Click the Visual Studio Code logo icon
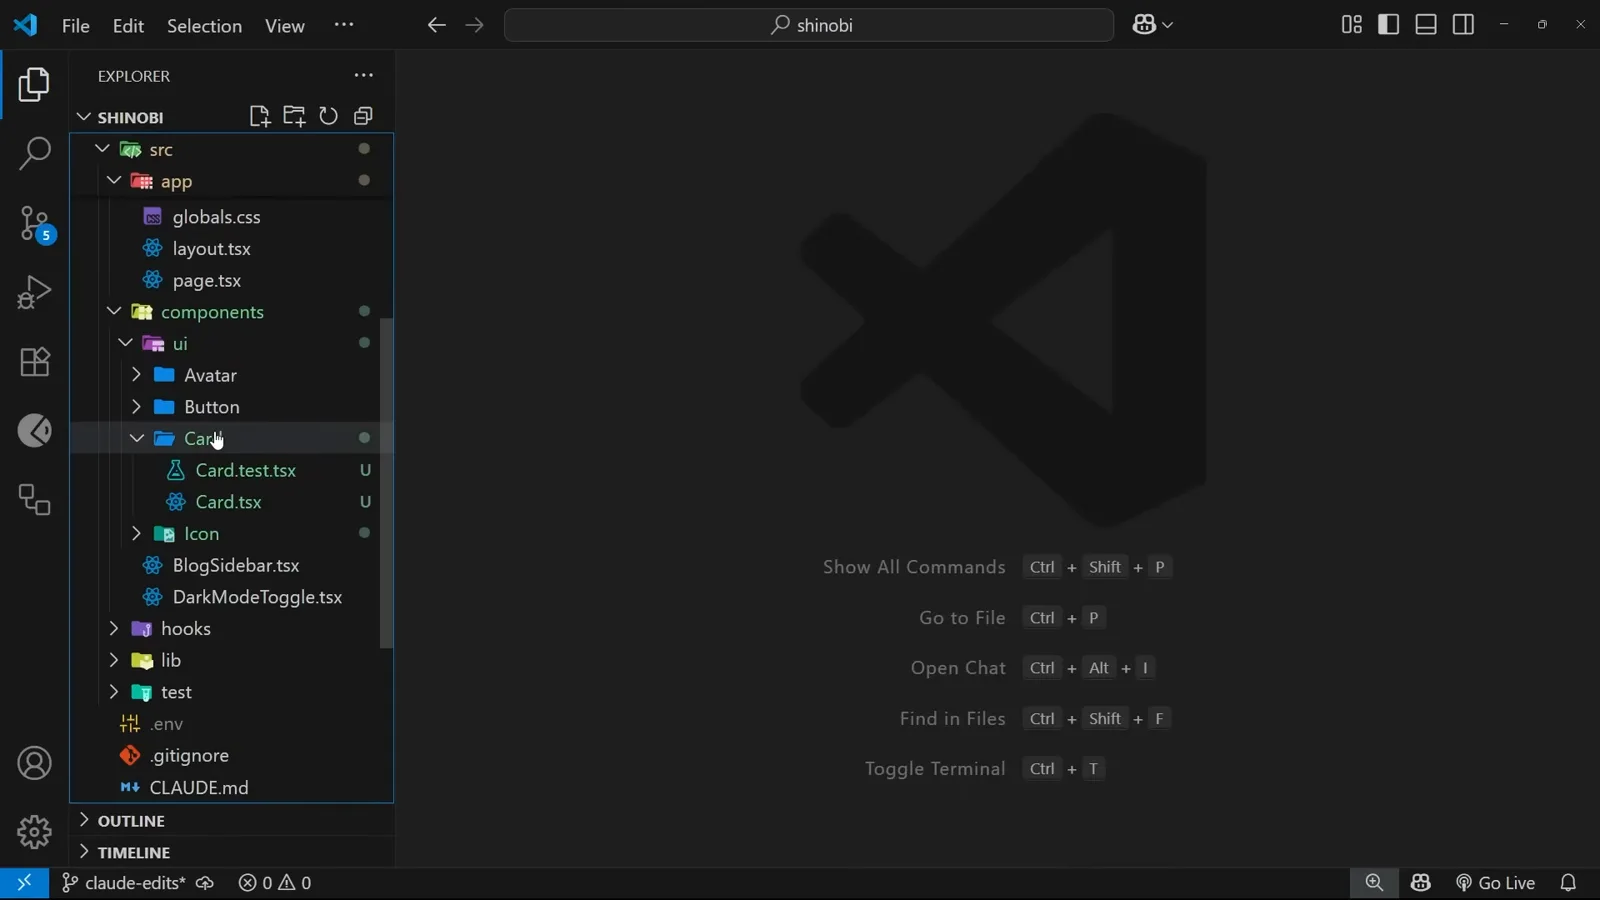This screenshot has width=1600, height=900. click(x=25, y=25)
